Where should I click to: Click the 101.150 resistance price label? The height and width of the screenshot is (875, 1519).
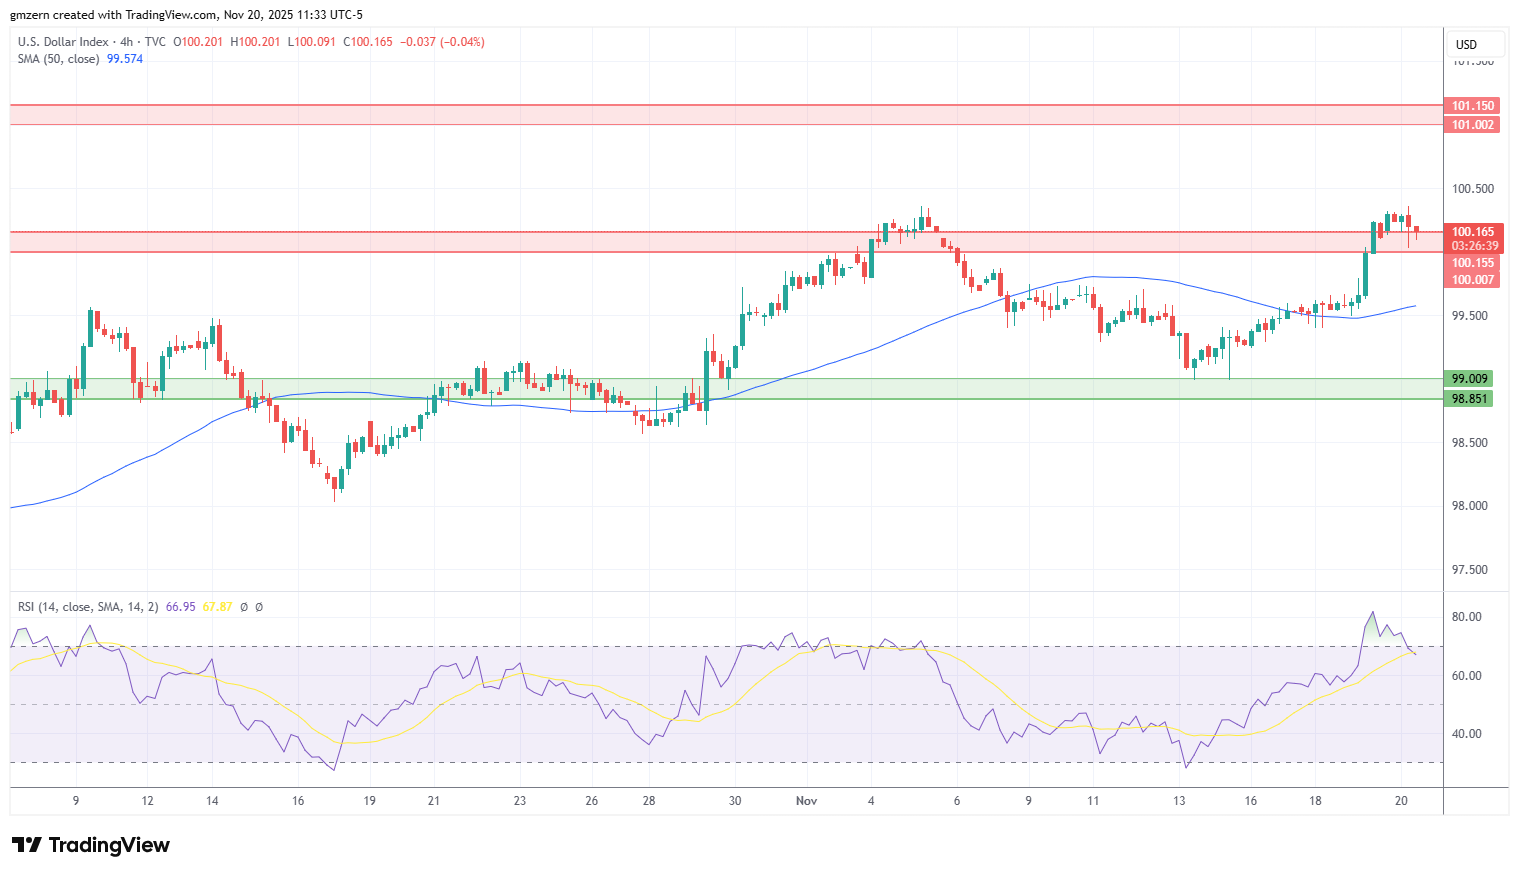click(x=1472, y=106)
